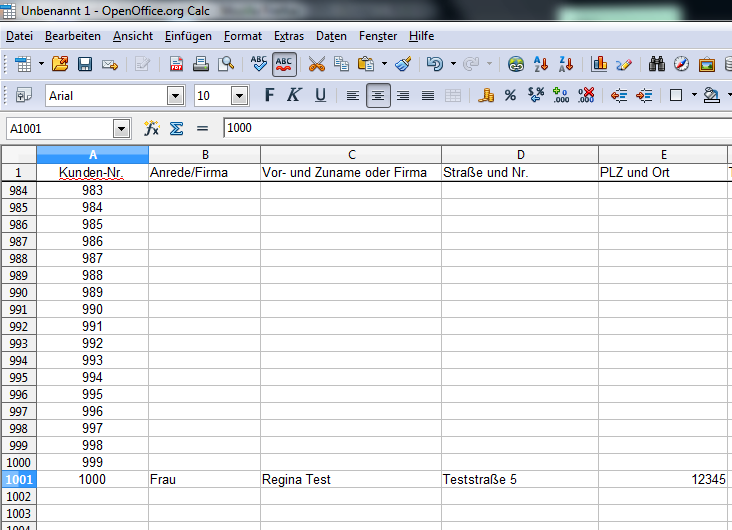The height and width of the screenshot is (530, 732).
Task: Select column C header
Action: 351,155
